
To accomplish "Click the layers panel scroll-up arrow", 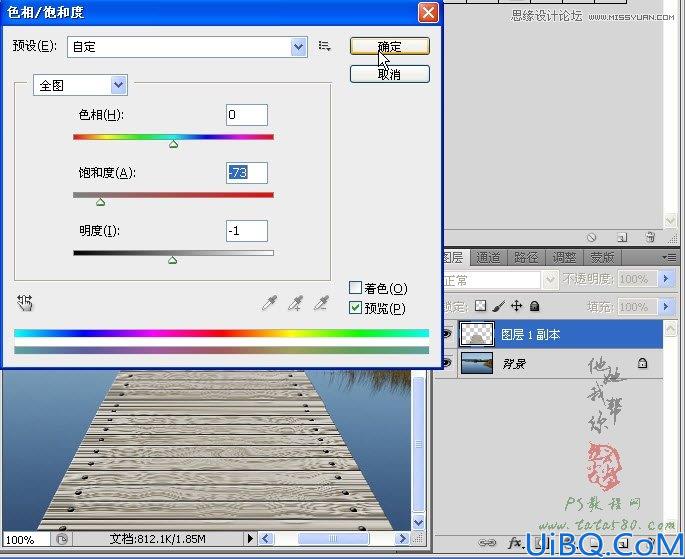I will point(670,329).
